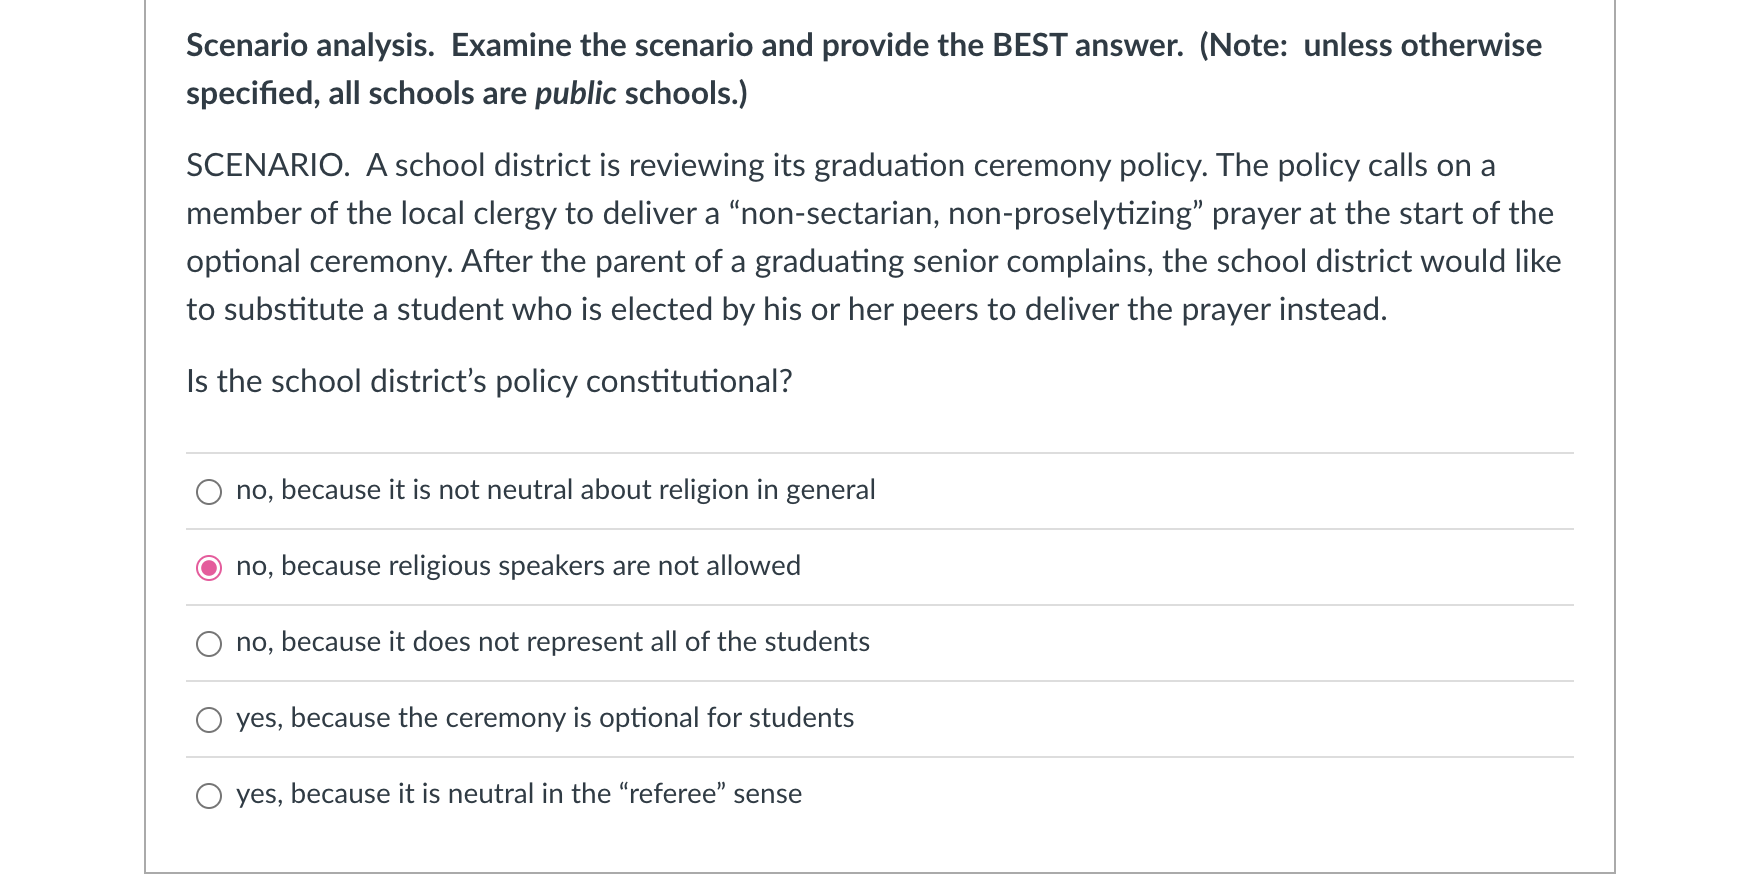Choose the 'does not represent all students' radio button
The image size is (1763, 889).
point(209,644)
